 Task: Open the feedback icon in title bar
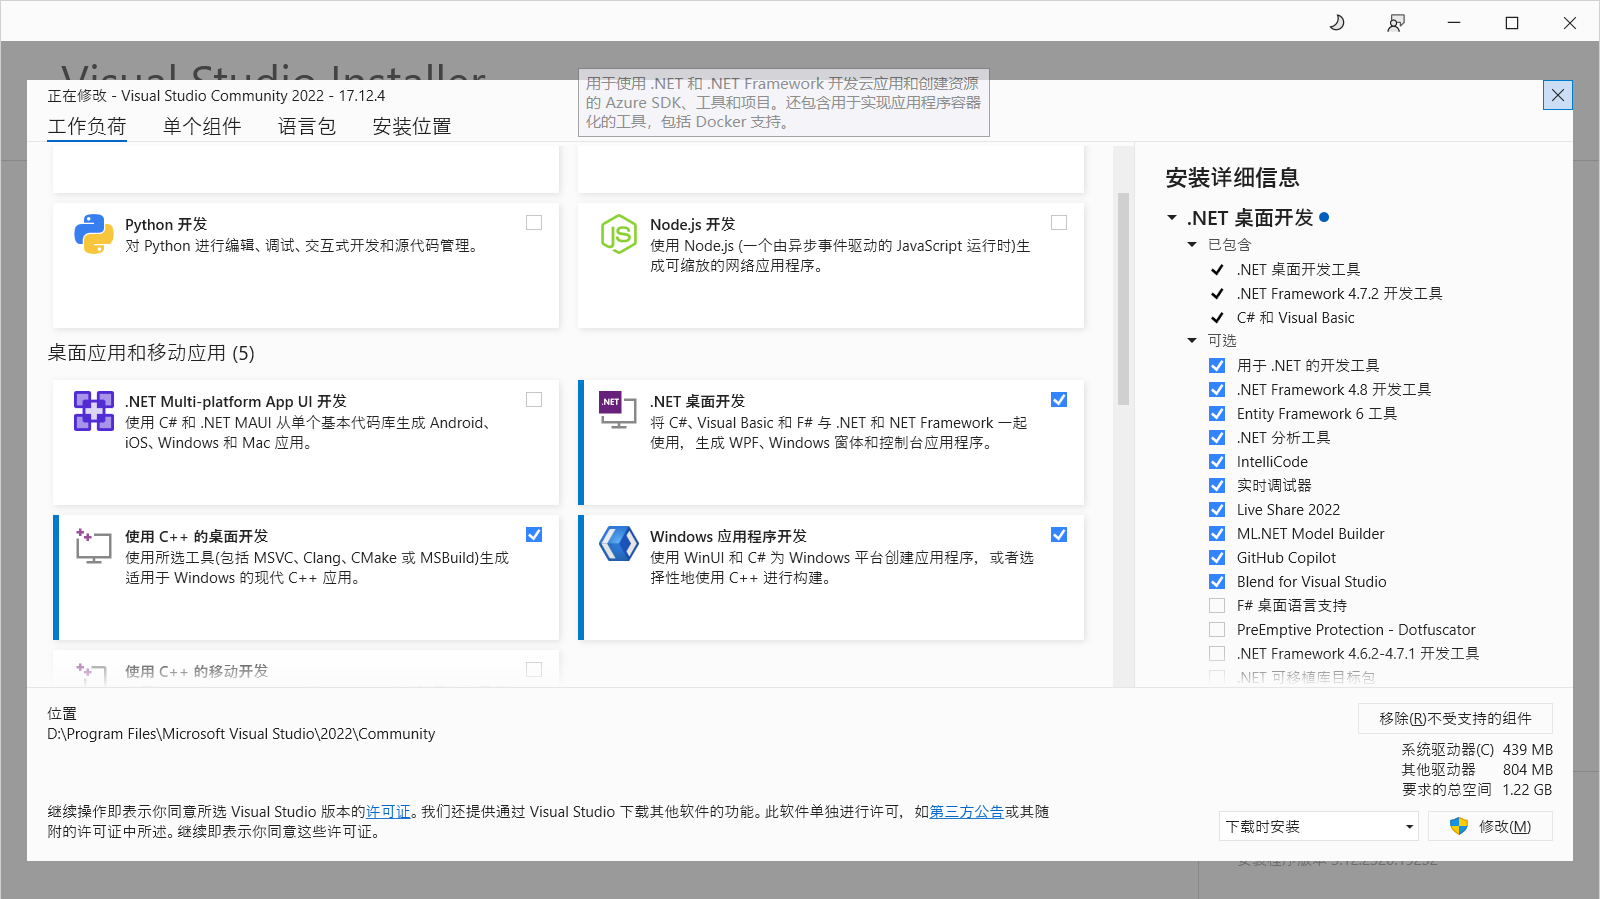pyautogui.click(x=1396, y=22)
